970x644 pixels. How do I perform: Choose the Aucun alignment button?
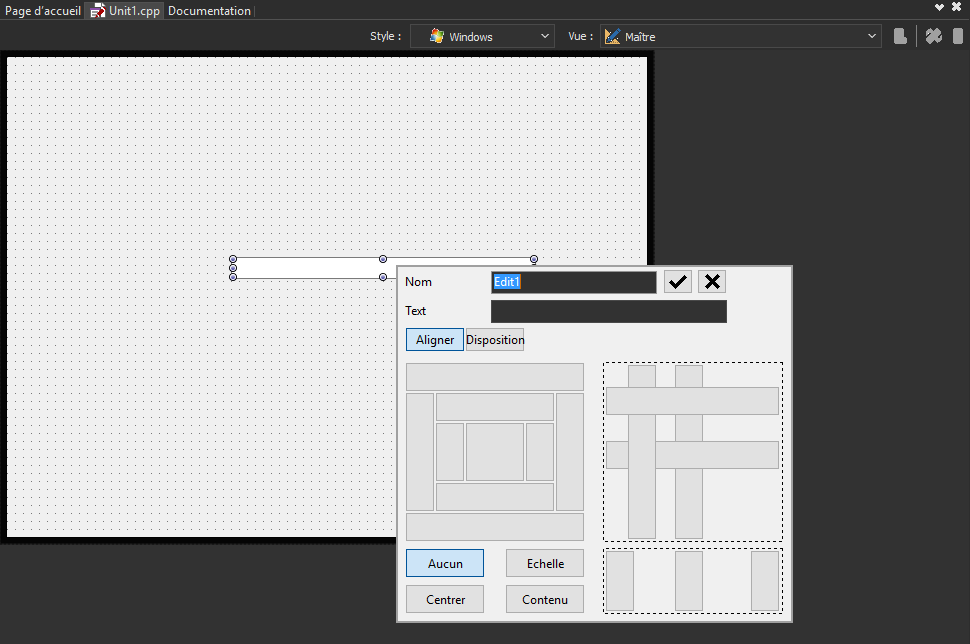pos(445,564)
